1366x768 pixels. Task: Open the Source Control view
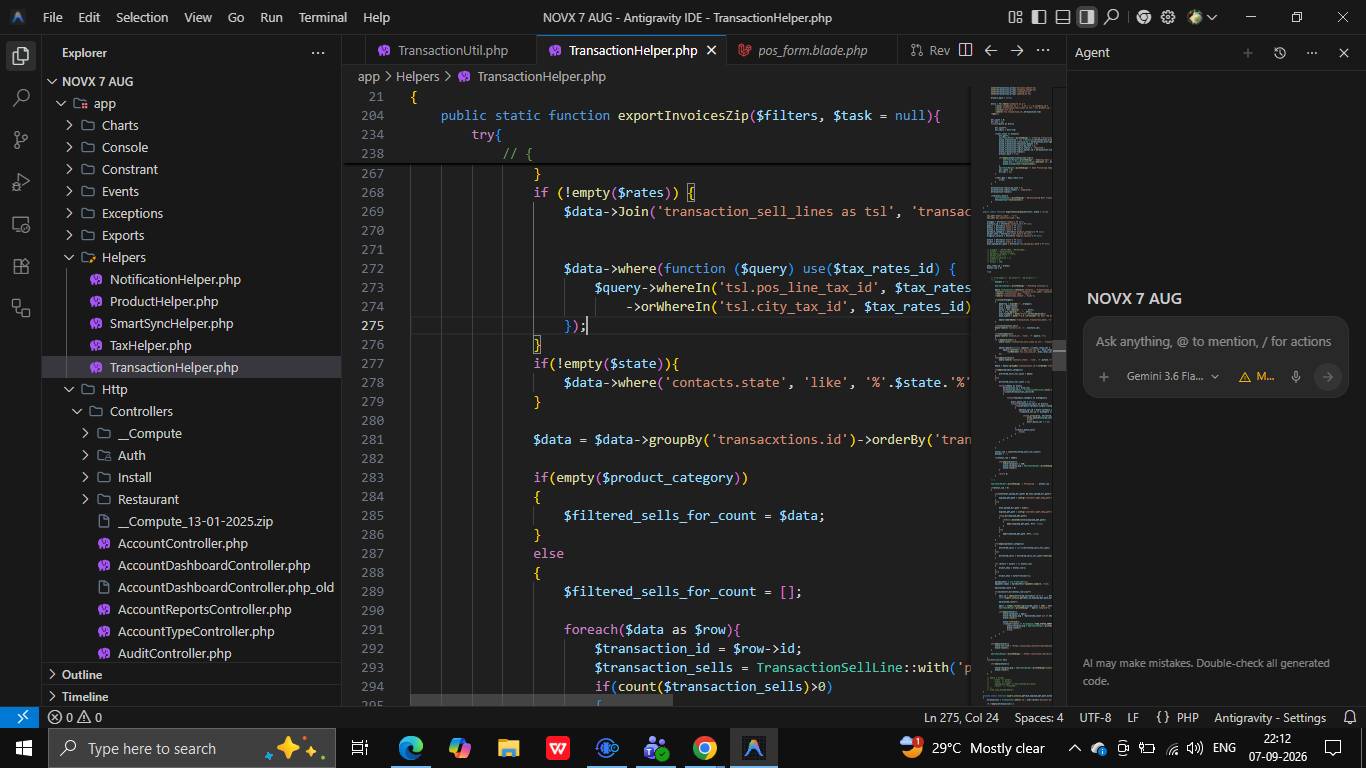(x=21, y=140)
